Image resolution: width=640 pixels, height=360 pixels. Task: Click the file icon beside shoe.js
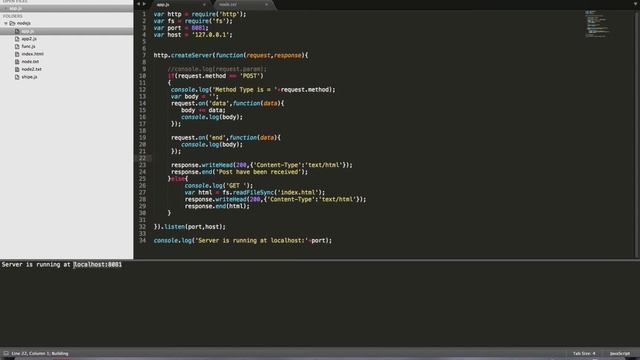coord(17,77)
